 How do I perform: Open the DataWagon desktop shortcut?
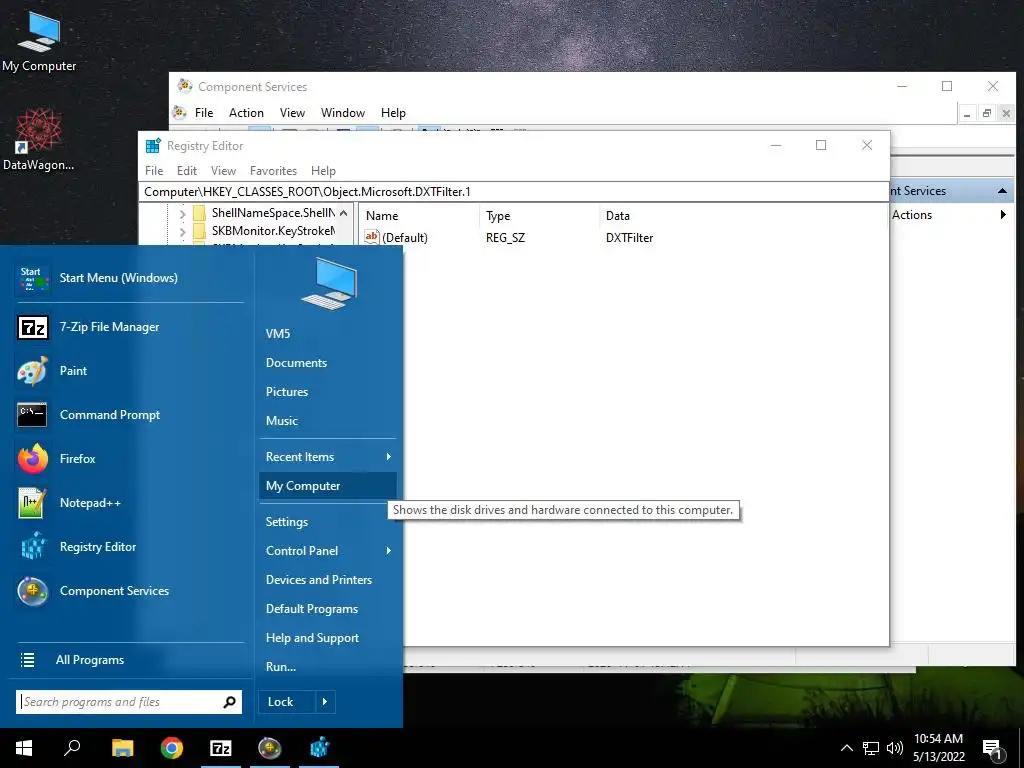coord(39,140)
